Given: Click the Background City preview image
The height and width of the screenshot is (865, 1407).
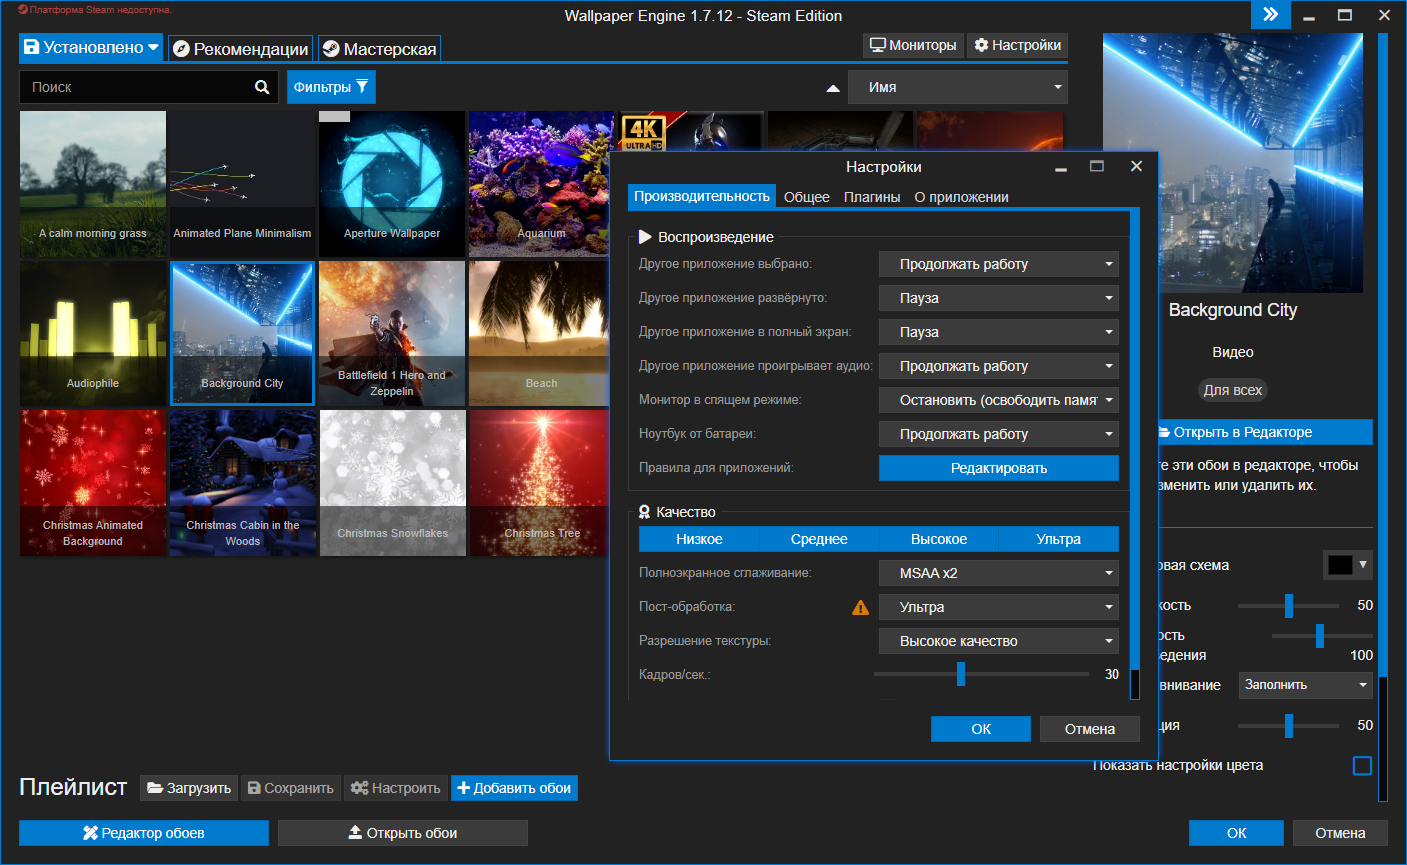Looking at the screenshot, I should (x=1233, y=163).
